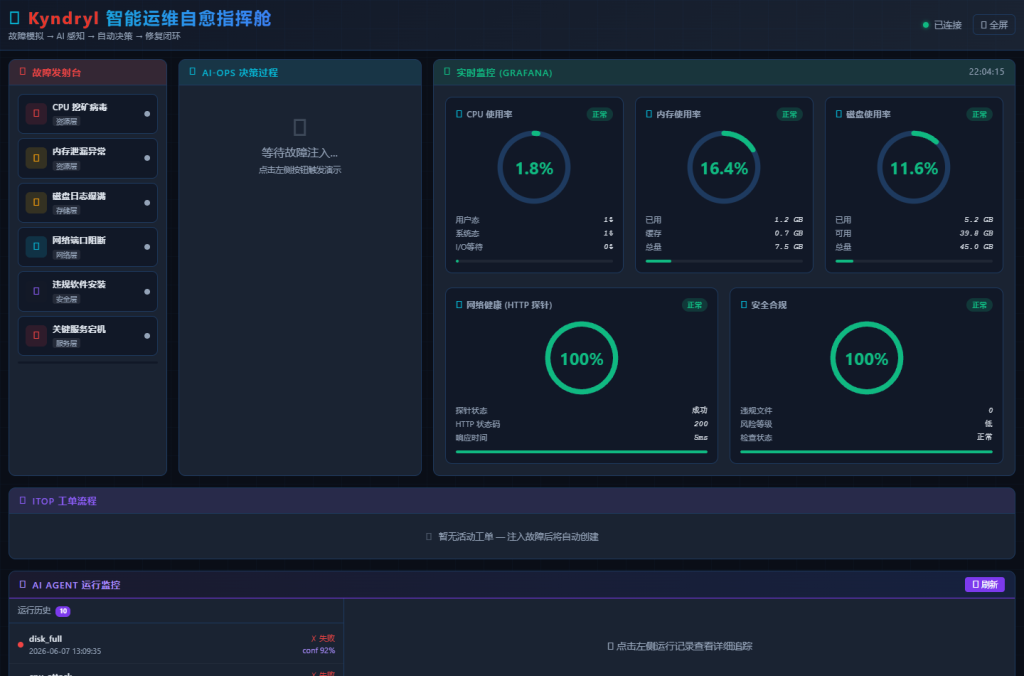Click the disk 可用 value 39.8 GB

pyautogui.click(x=976, y=233)
